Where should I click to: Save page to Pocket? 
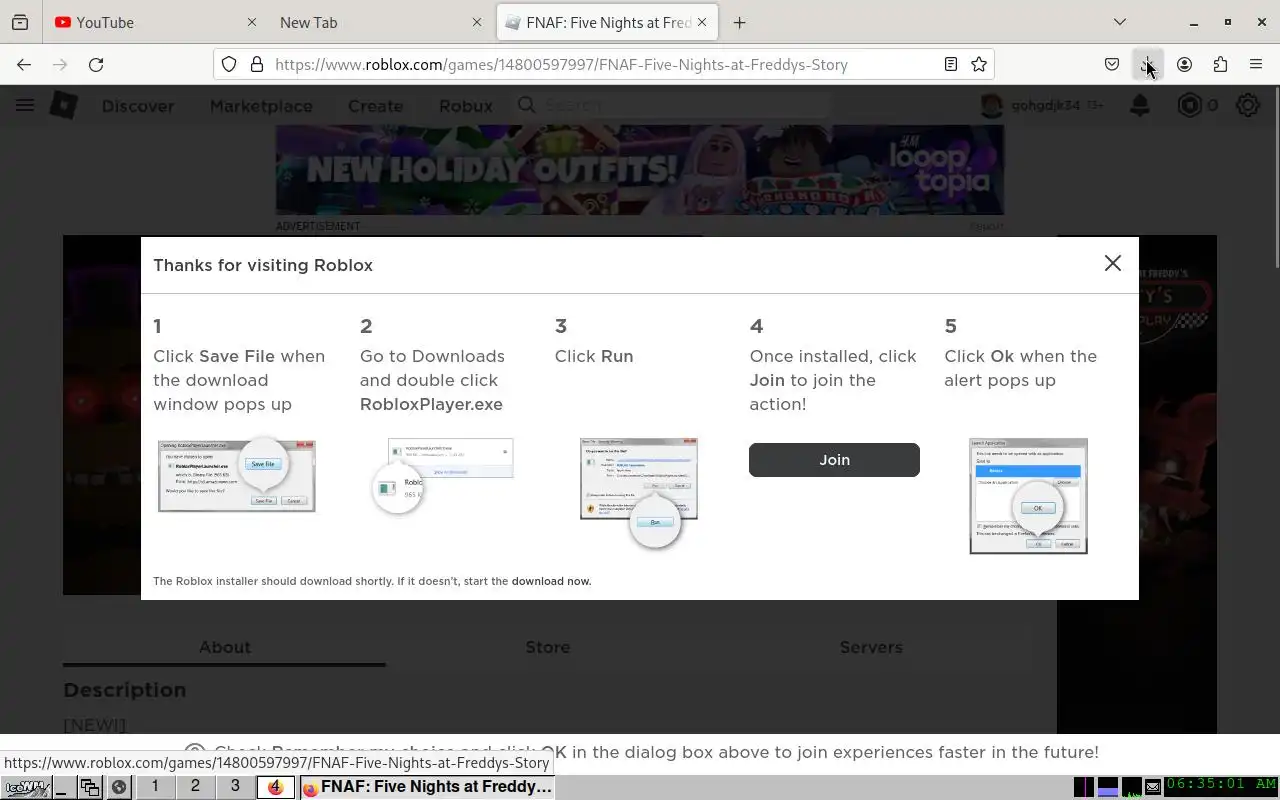click(1112, 64)
